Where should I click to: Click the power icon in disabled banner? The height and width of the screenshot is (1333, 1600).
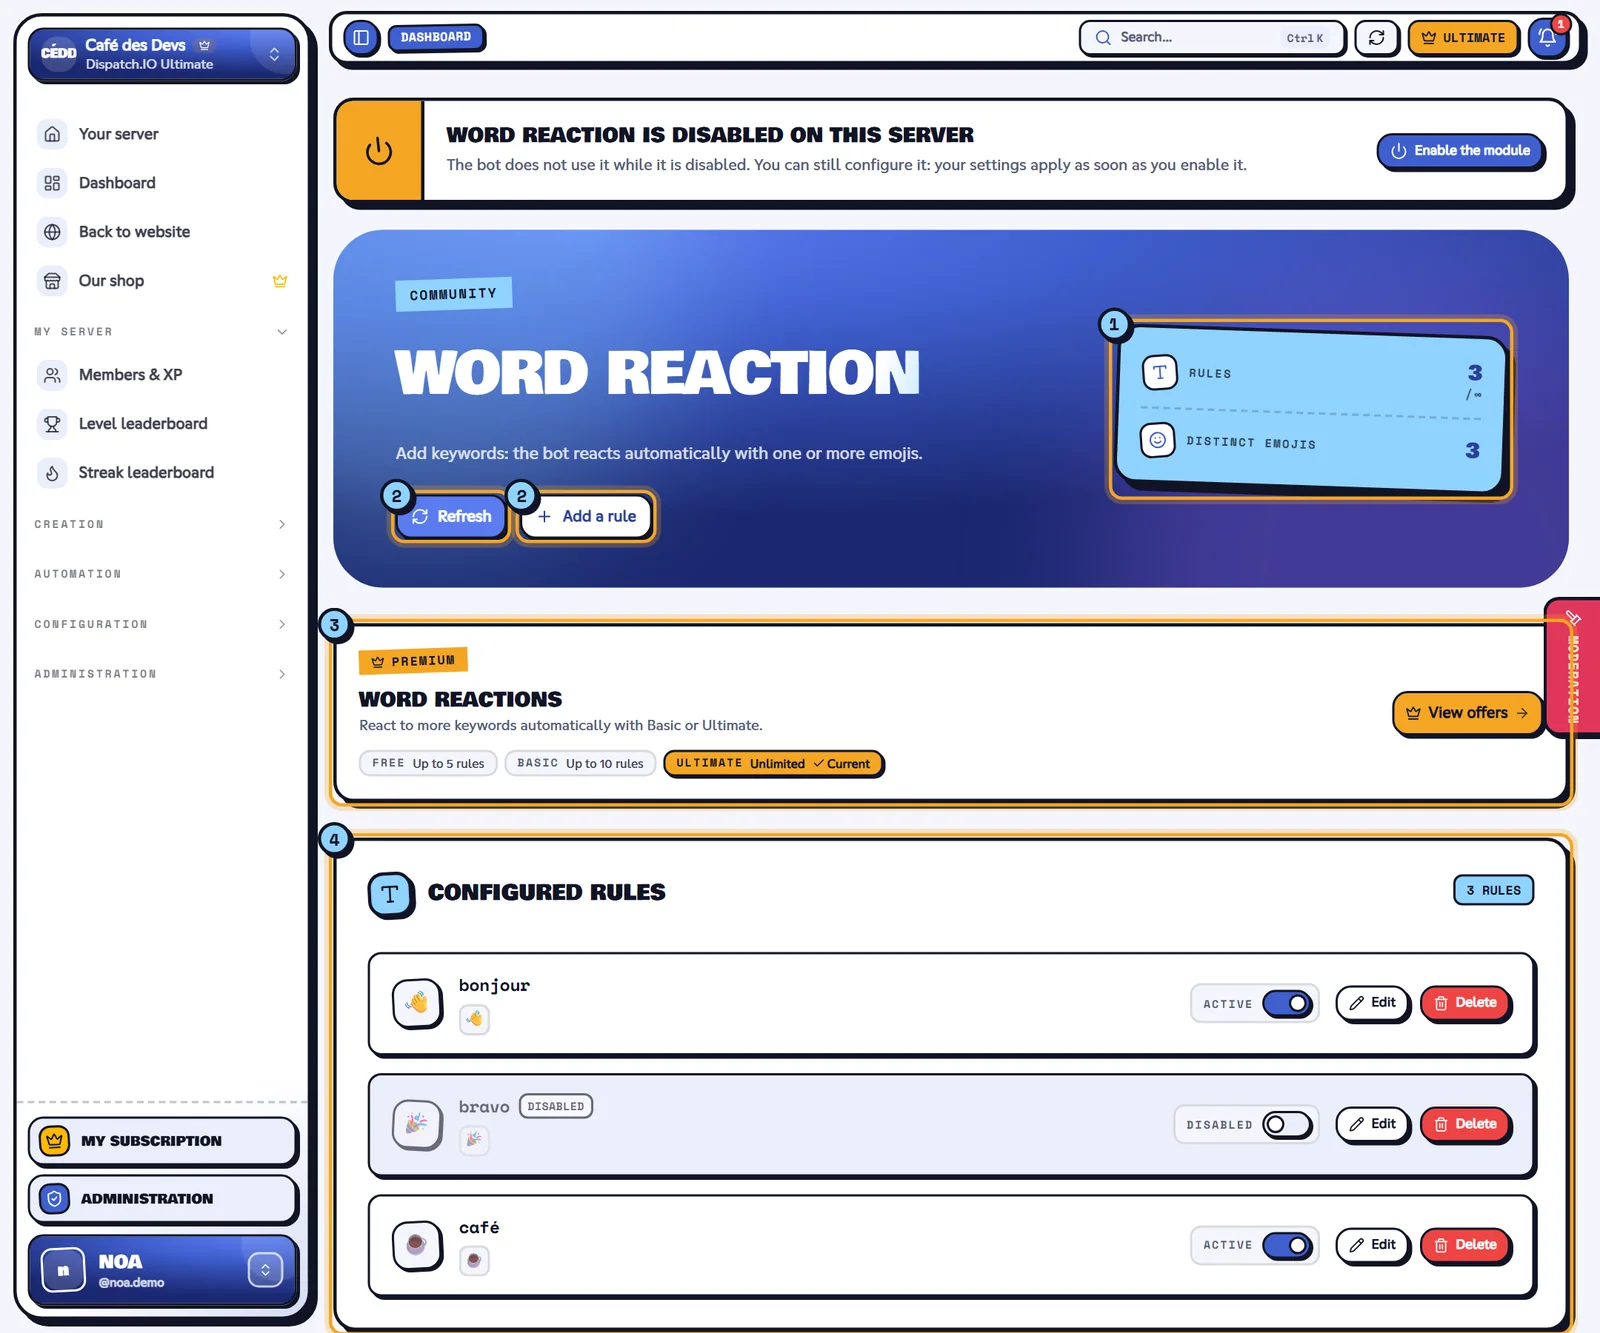pos(379,151)
